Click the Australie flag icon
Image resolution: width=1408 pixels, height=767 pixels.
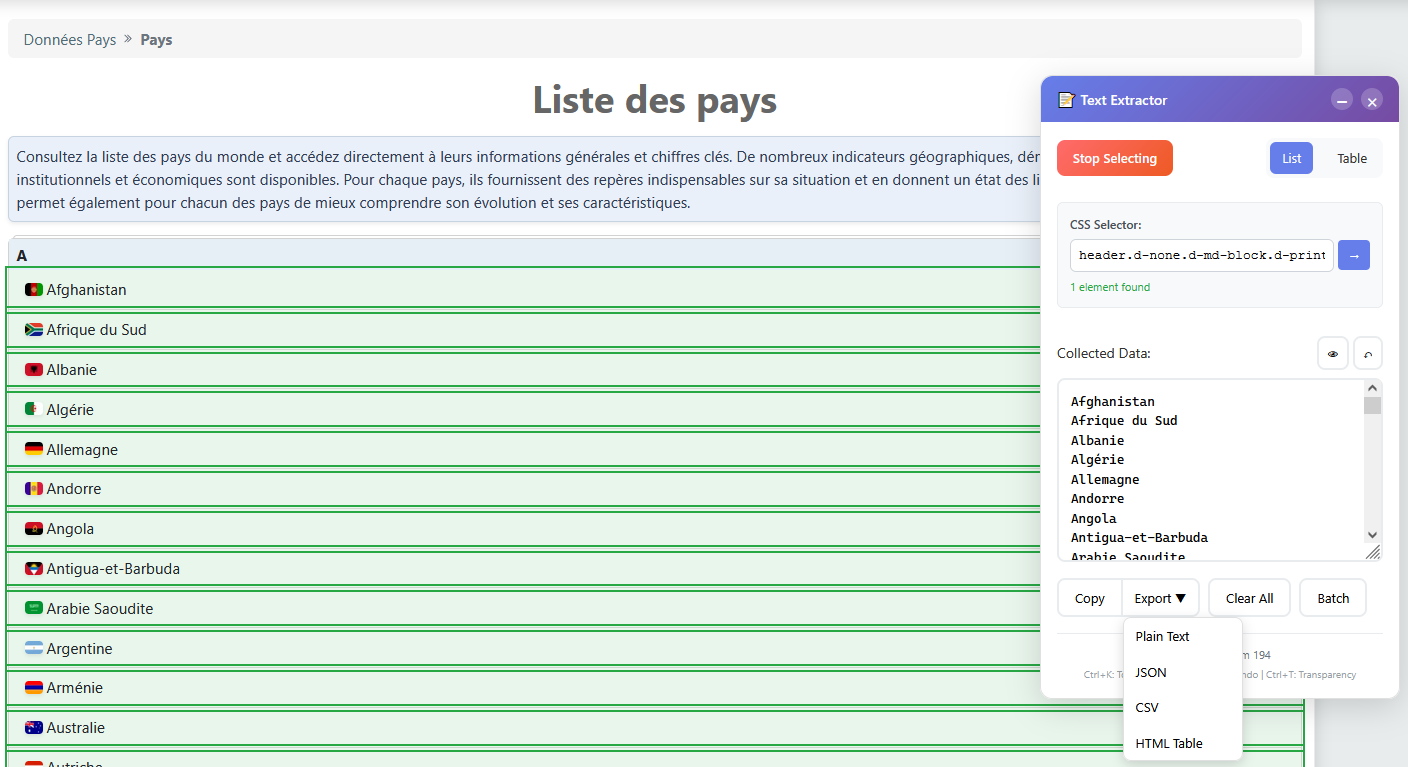[34, 727]
